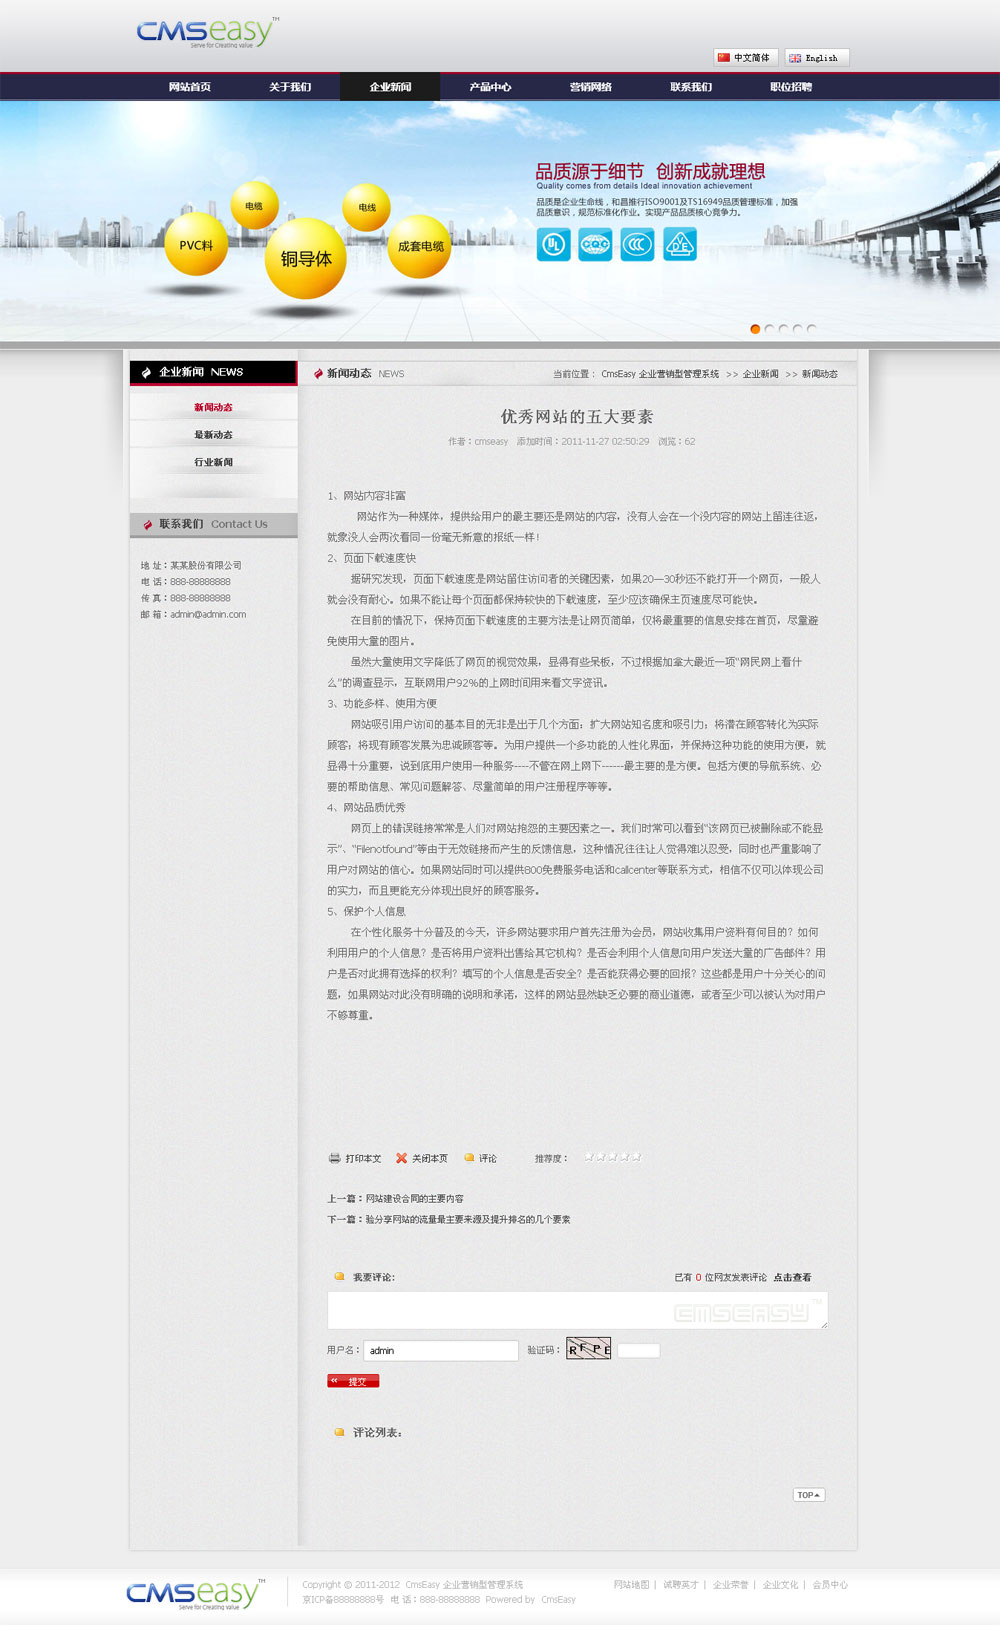The height and width of the screenshot is (1625, 1000).
Task: Click the CQC certification badge
Action: pos(595,244)
